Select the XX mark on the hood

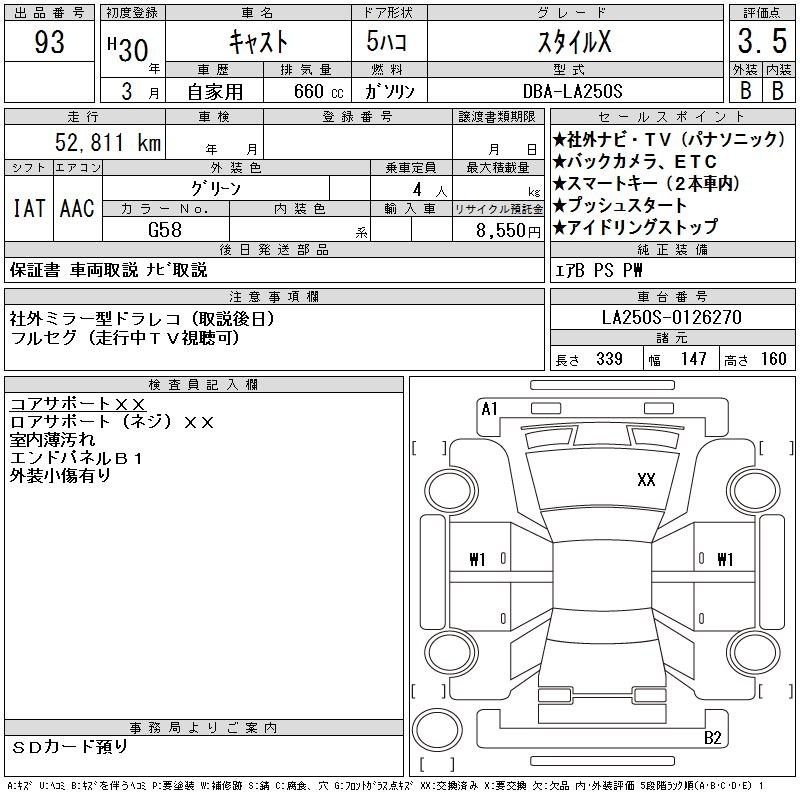pyautogui.click(x=646, y=480)
